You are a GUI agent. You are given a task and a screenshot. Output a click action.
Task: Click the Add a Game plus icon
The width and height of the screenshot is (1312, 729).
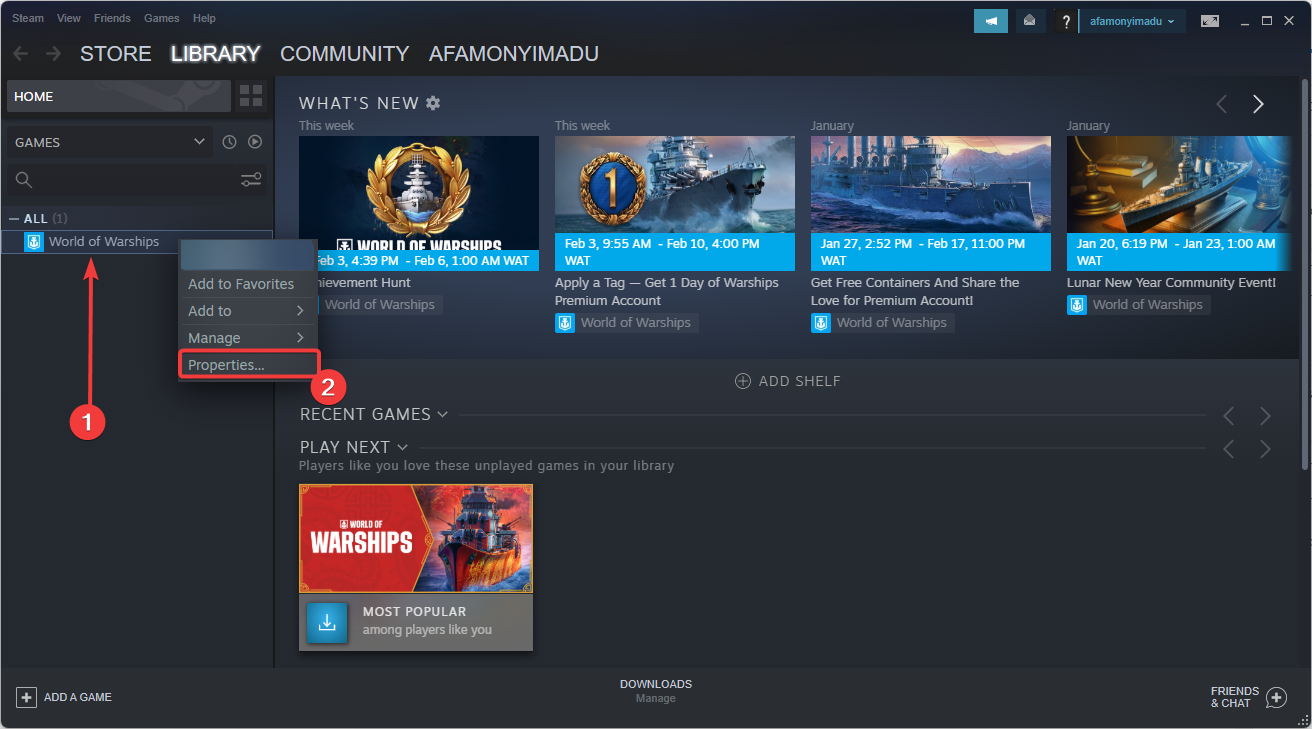pos(27,697)
